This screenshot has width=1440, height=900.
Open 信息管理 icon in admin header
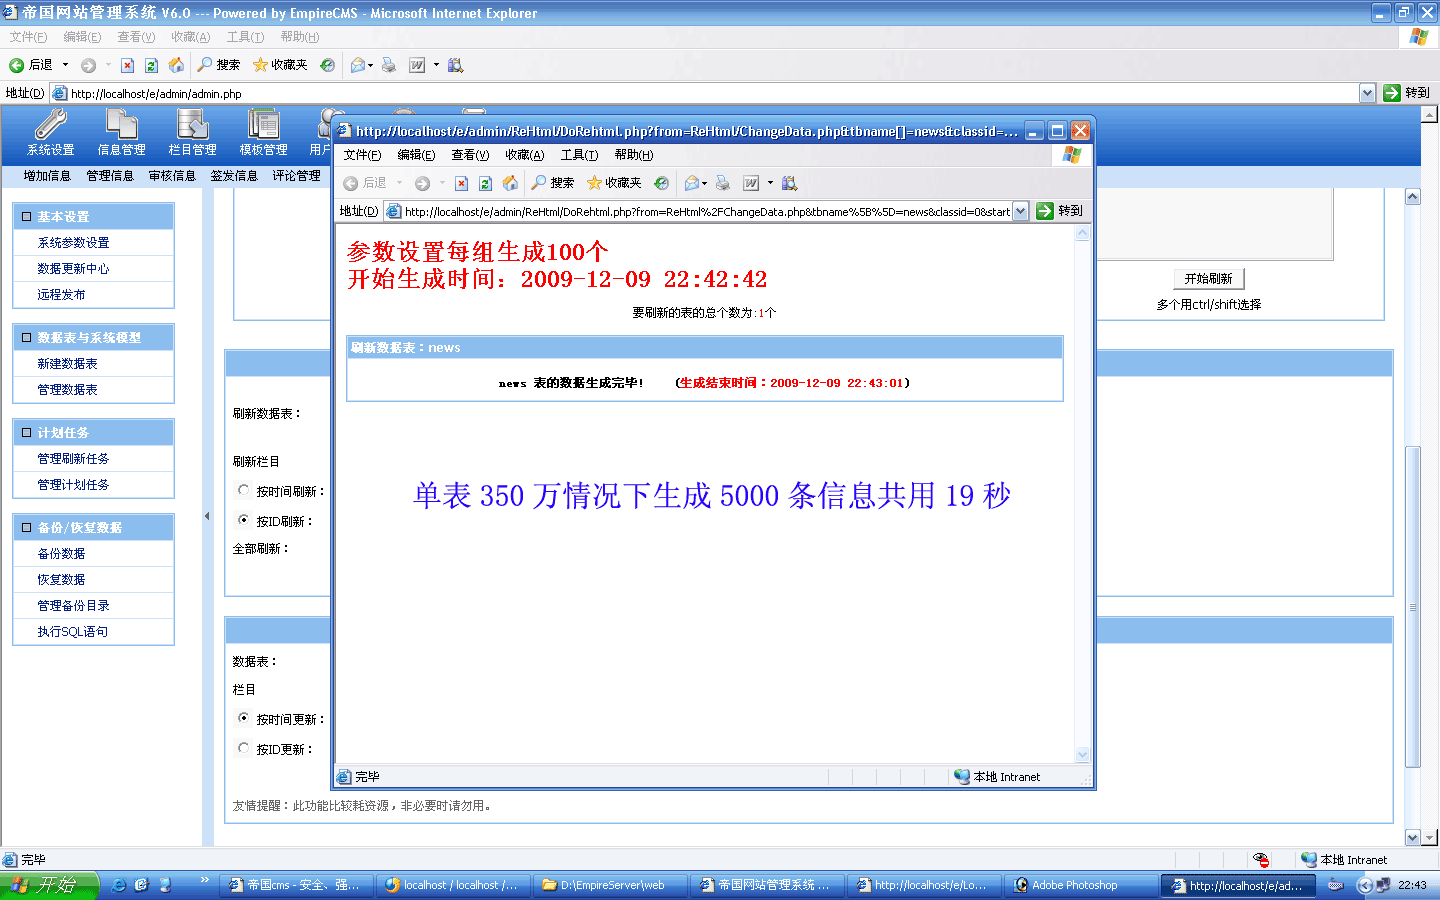pos(121,131)
